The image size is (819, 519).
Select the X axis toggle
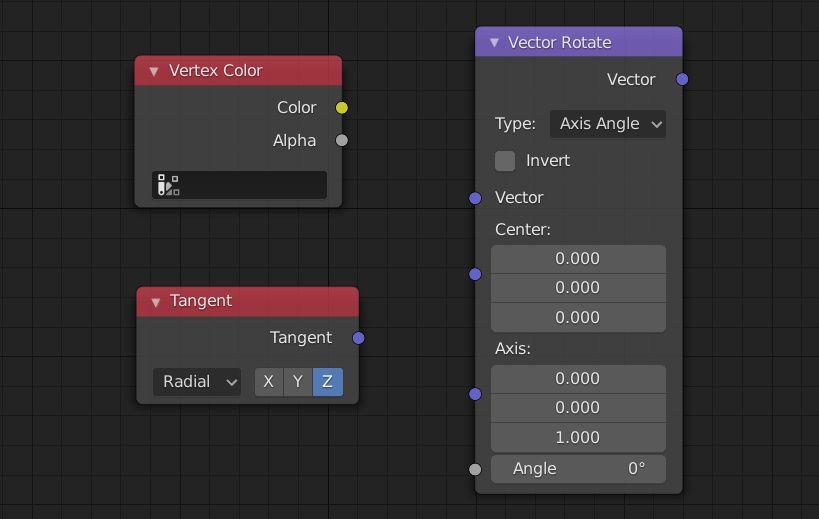click(x=268, y=382)
